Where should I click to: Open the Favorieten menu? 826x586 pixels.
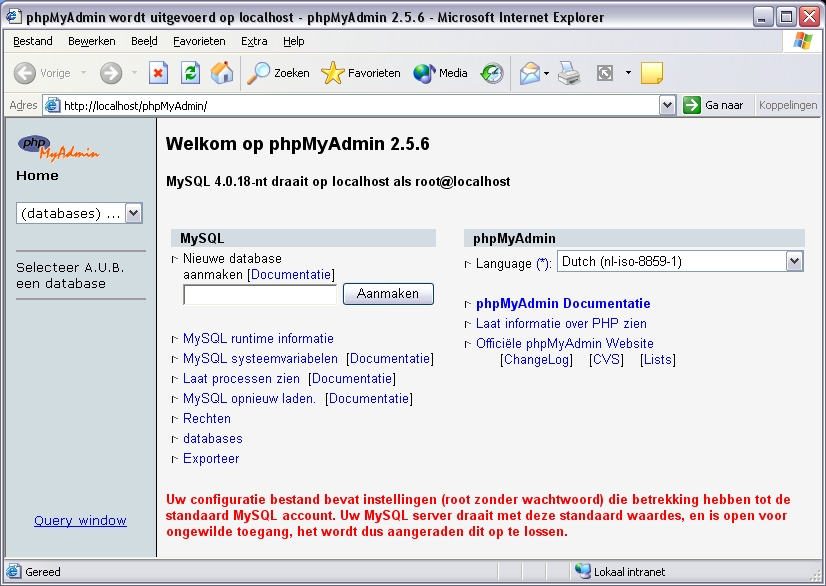tap(199, 41)
